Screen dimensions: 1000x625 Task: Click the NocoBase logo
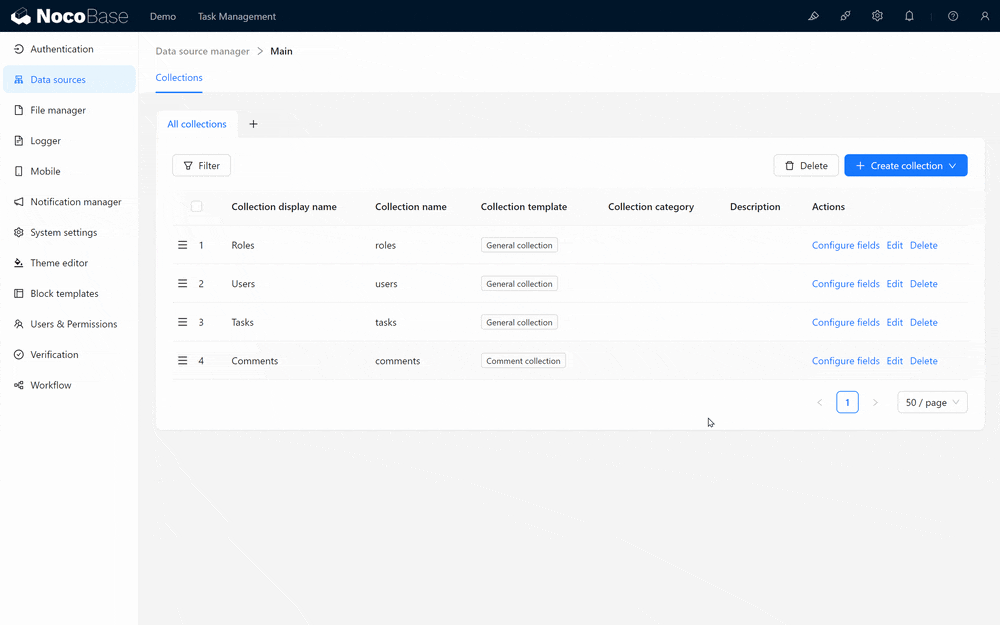tap(70, 16)
